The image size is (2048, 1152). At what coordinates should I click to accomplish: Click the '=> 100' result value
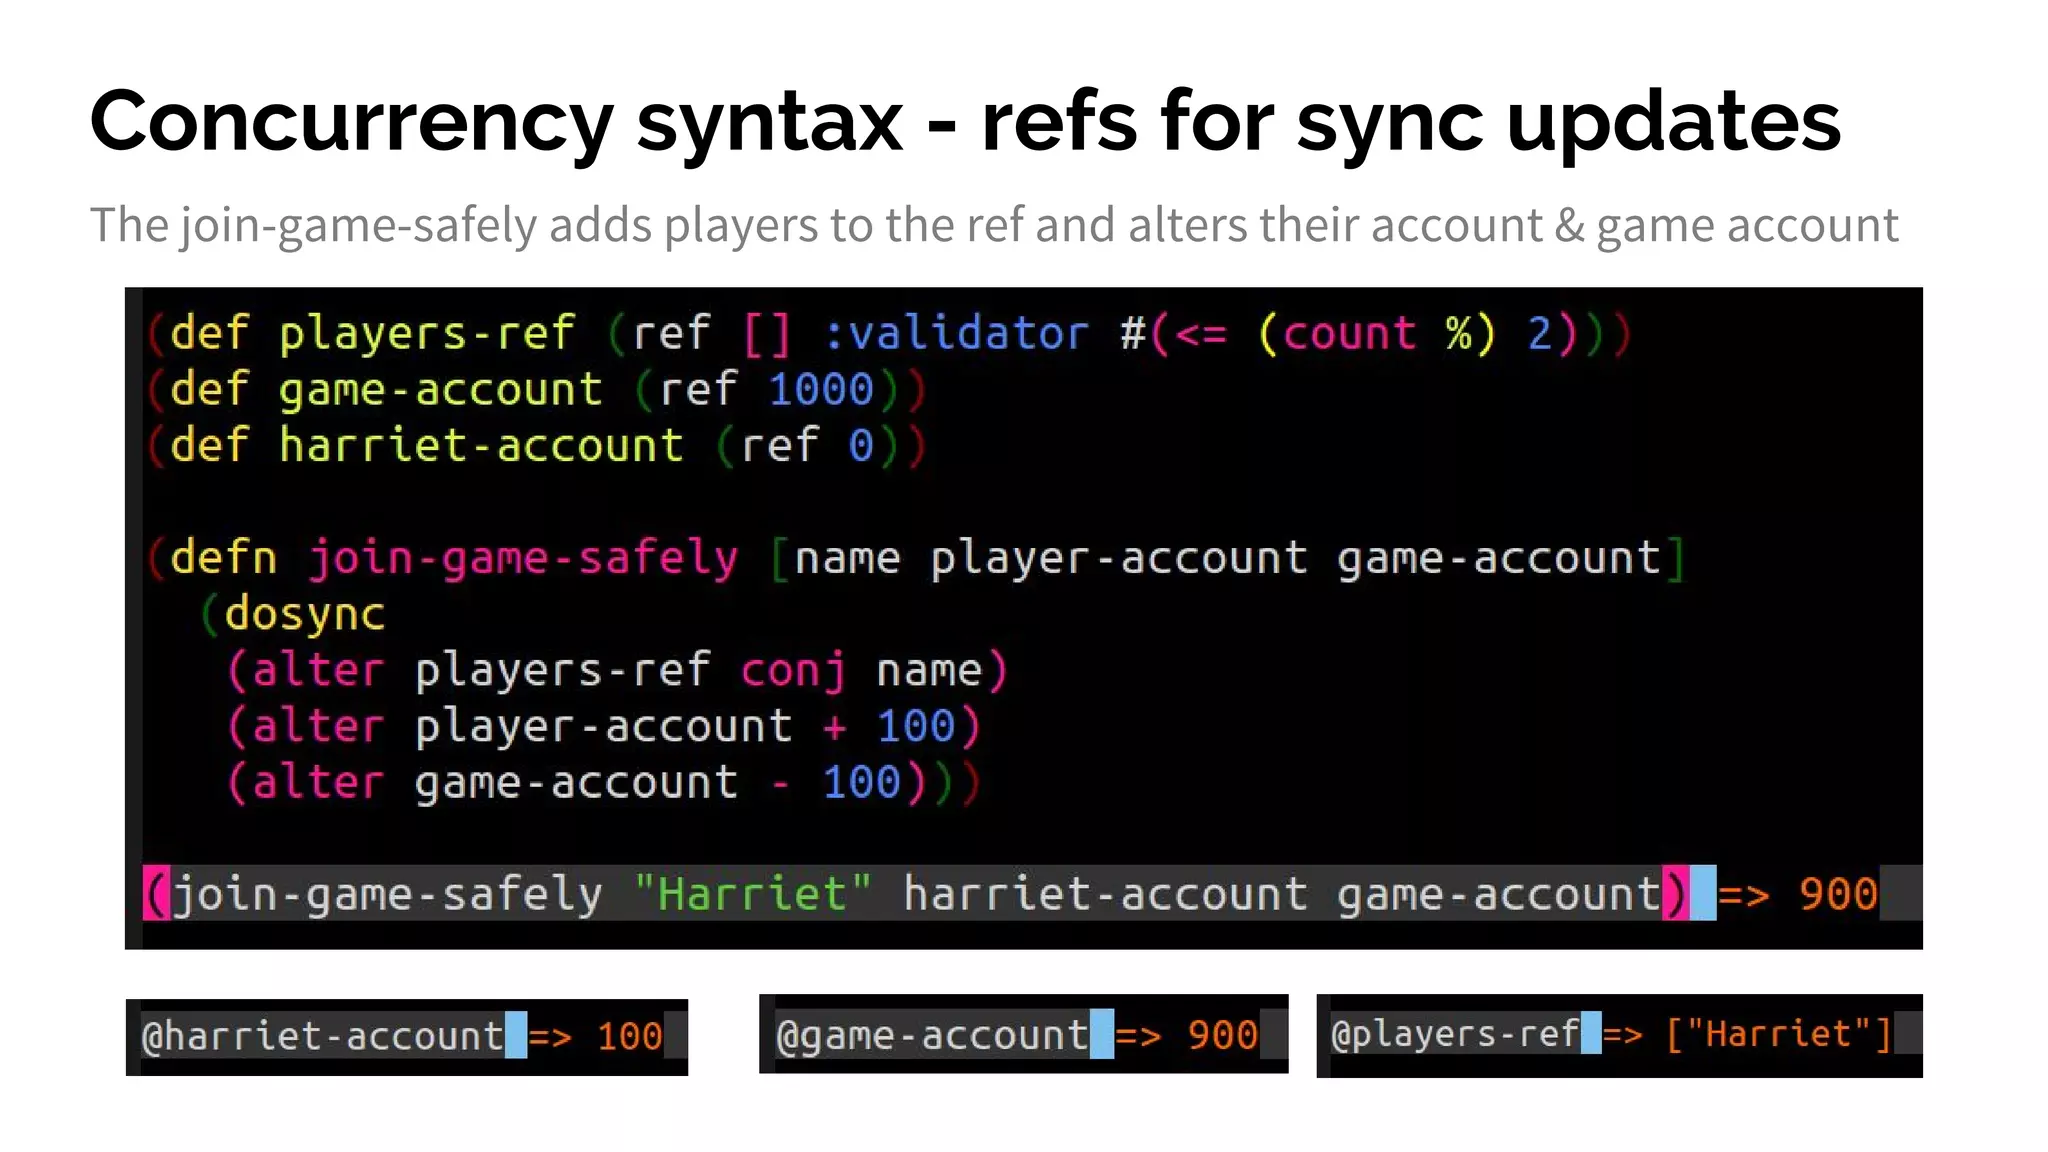[x=596, y=1036]
